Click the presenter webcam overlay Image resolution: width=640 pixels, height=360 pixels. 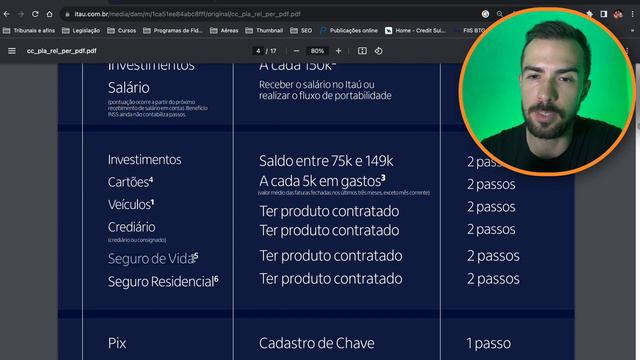tap(547, 91)
